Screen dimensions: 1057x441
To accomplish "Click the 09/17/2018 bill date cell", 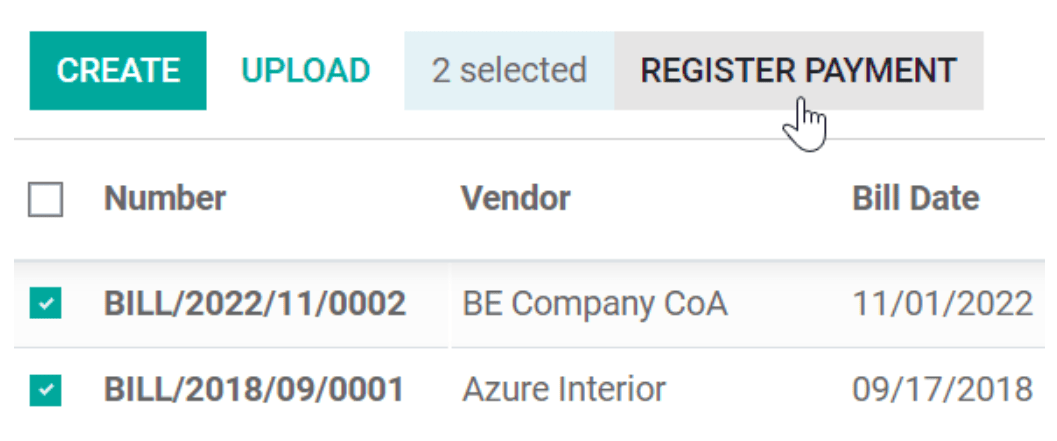I will pyautogui.click(x=941, y=389).
